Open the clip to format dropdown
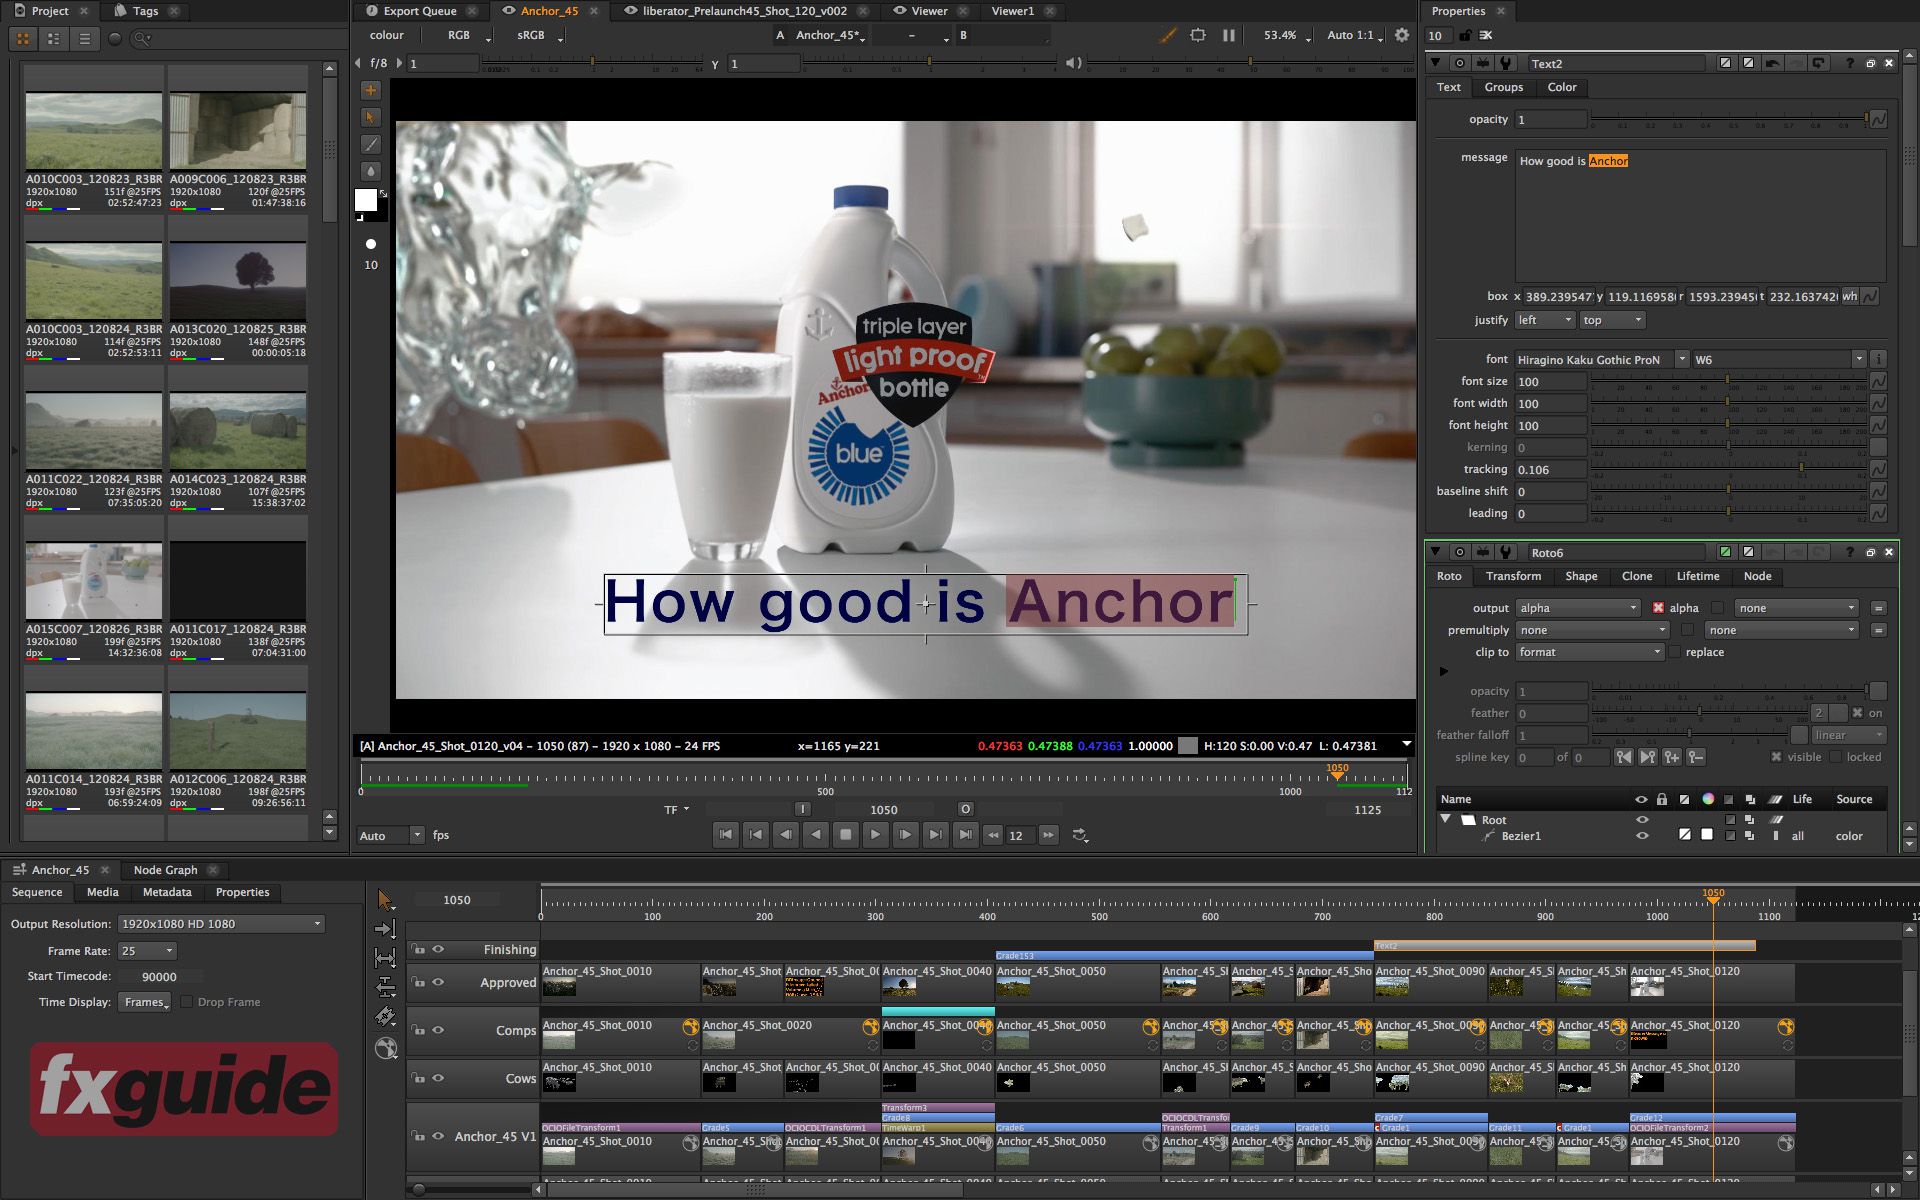Viewport: 1920px width, 1200px height. 1589,652
